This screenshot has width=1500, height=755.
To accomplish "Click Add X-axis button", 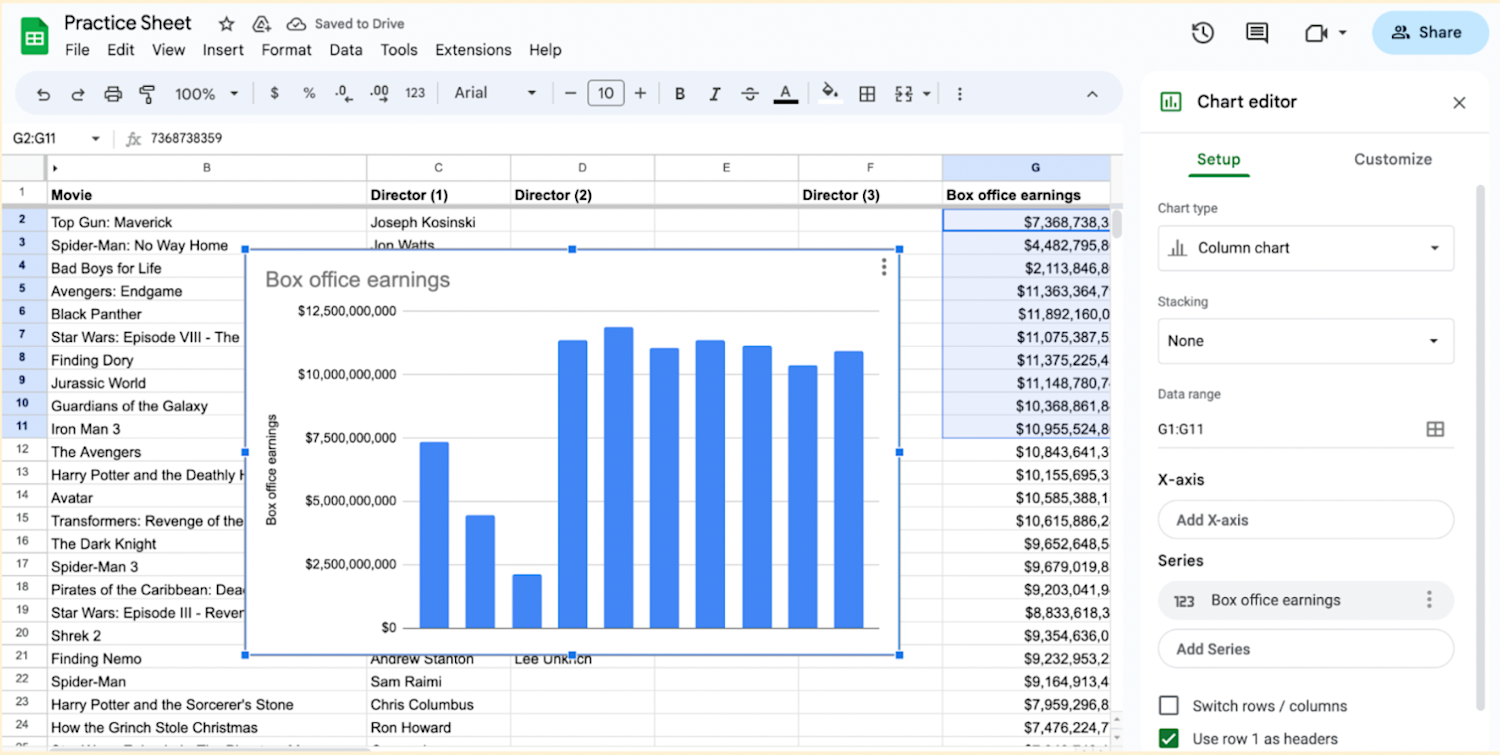I will pyautogui.click(x=1306, y=520).
